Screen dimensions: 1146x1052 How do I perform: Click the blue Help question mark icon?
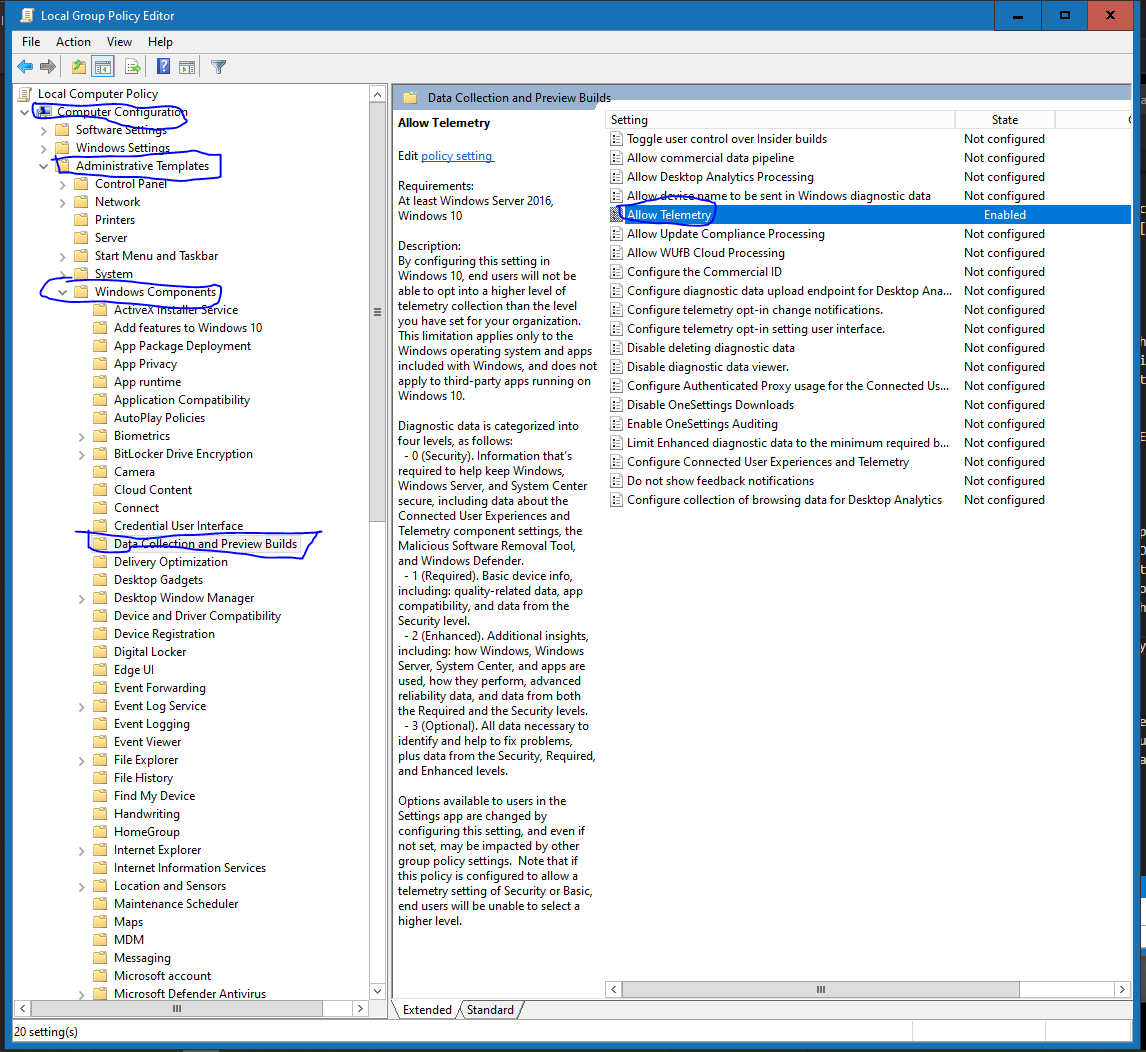164,67
